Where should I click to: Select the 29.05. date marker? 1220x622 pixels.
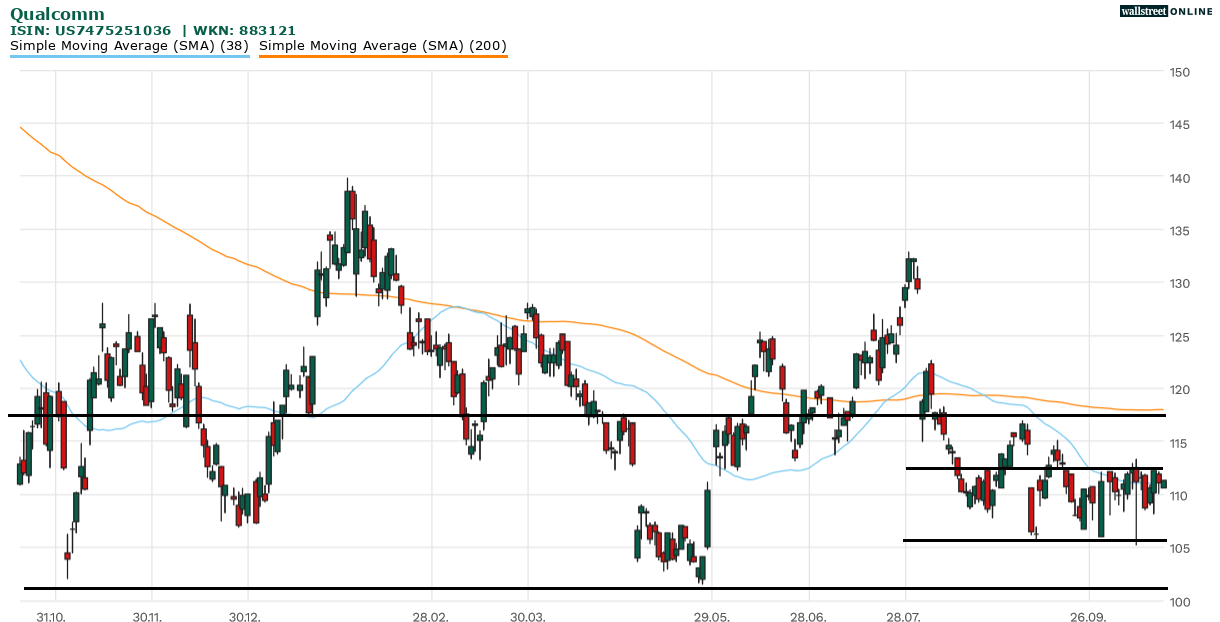710,615
